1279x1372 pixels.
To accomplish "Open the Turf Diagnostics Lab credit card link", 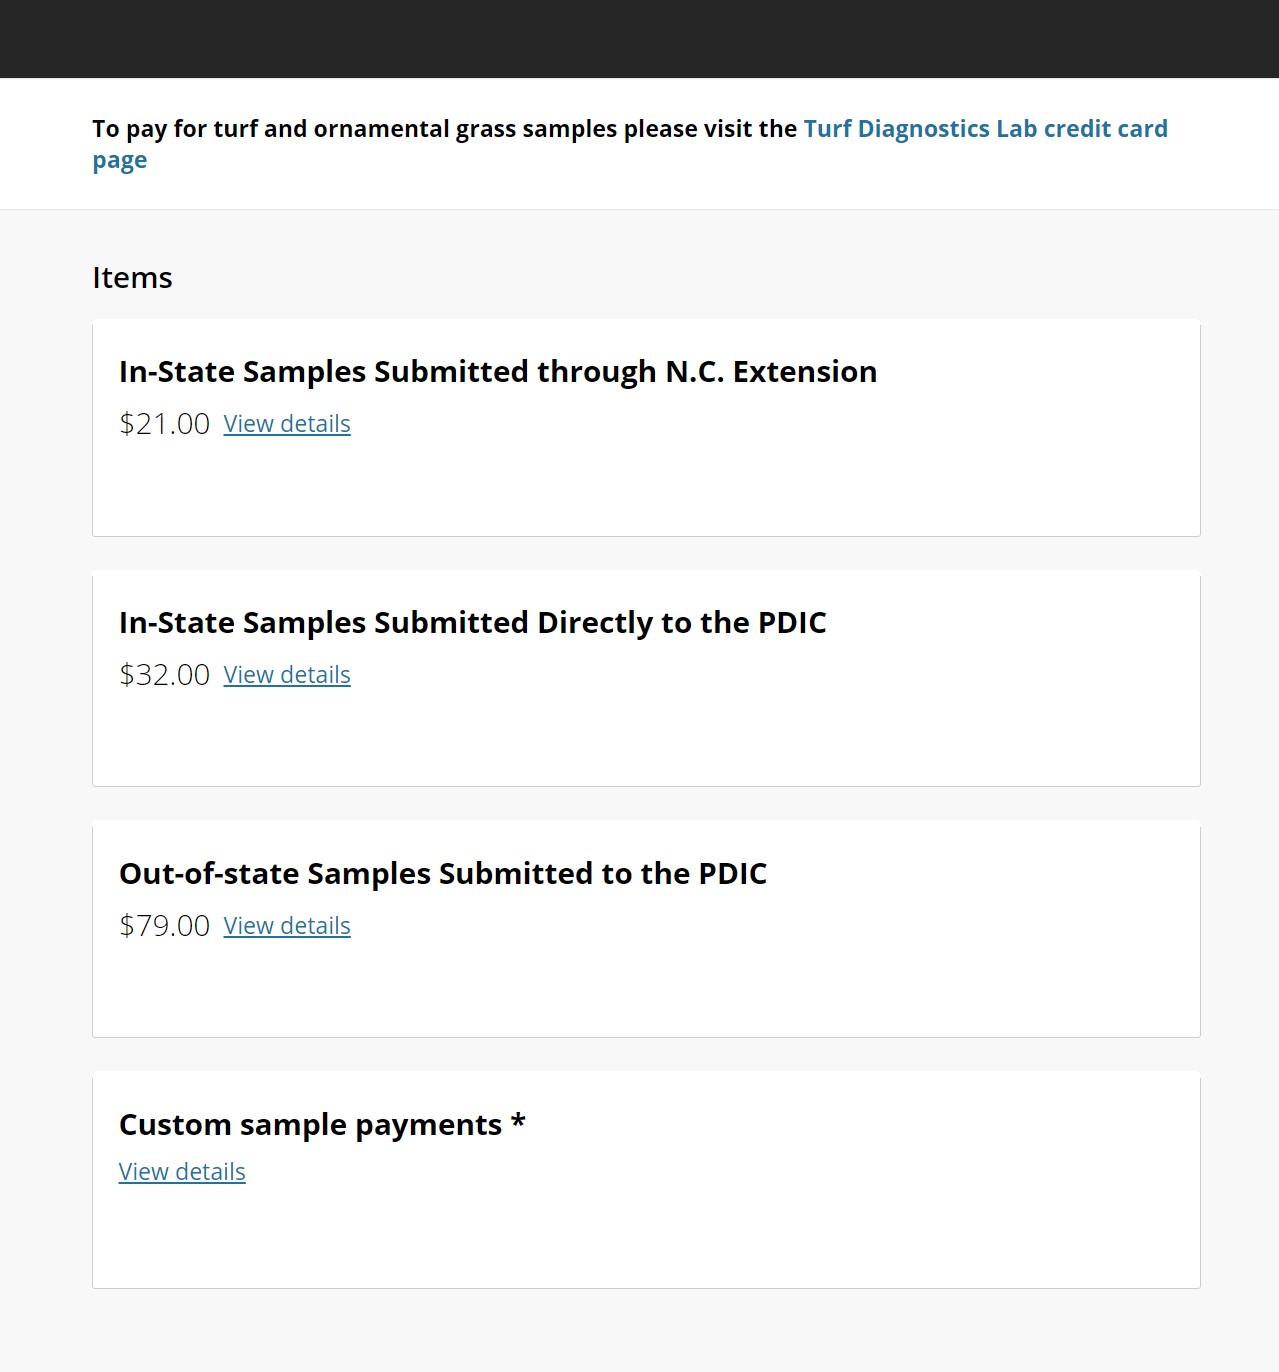I will (985, 129).
